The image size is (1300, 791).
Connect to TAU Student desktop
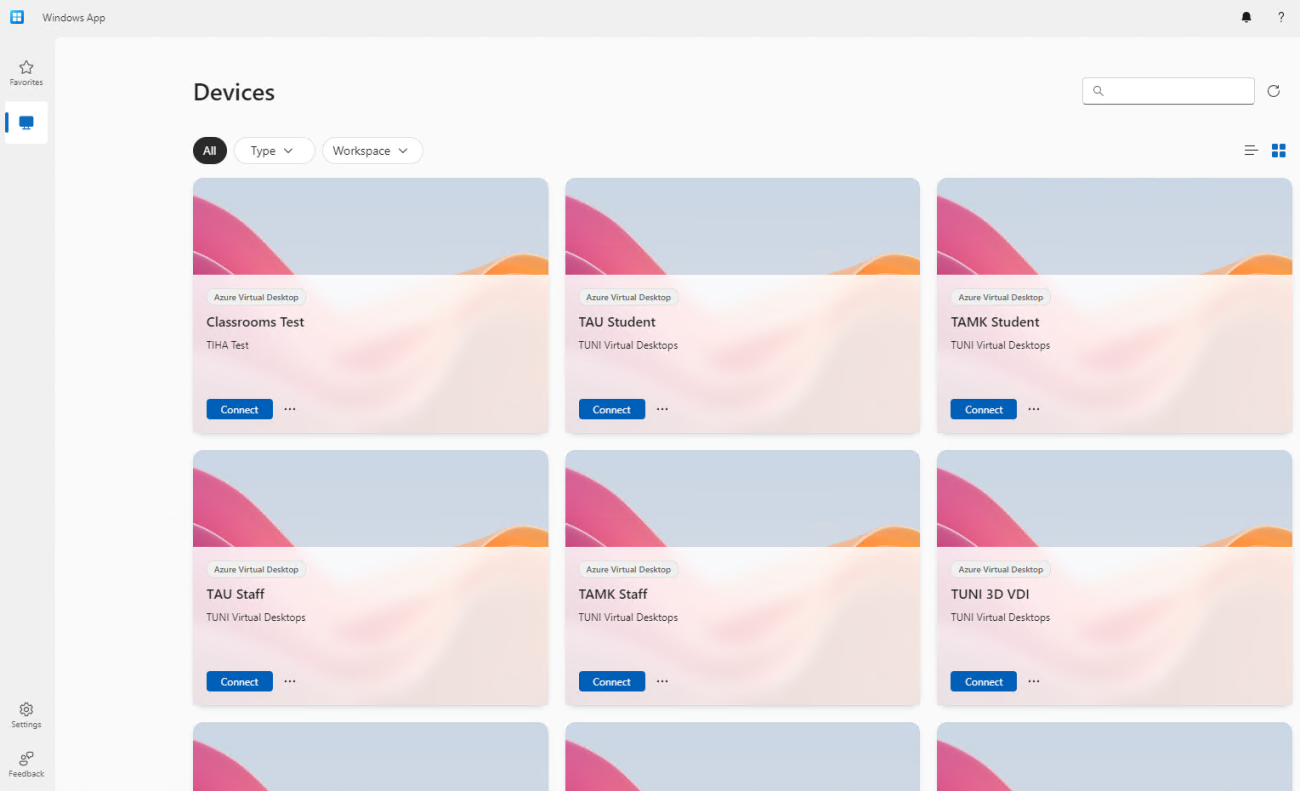[612, 409]
